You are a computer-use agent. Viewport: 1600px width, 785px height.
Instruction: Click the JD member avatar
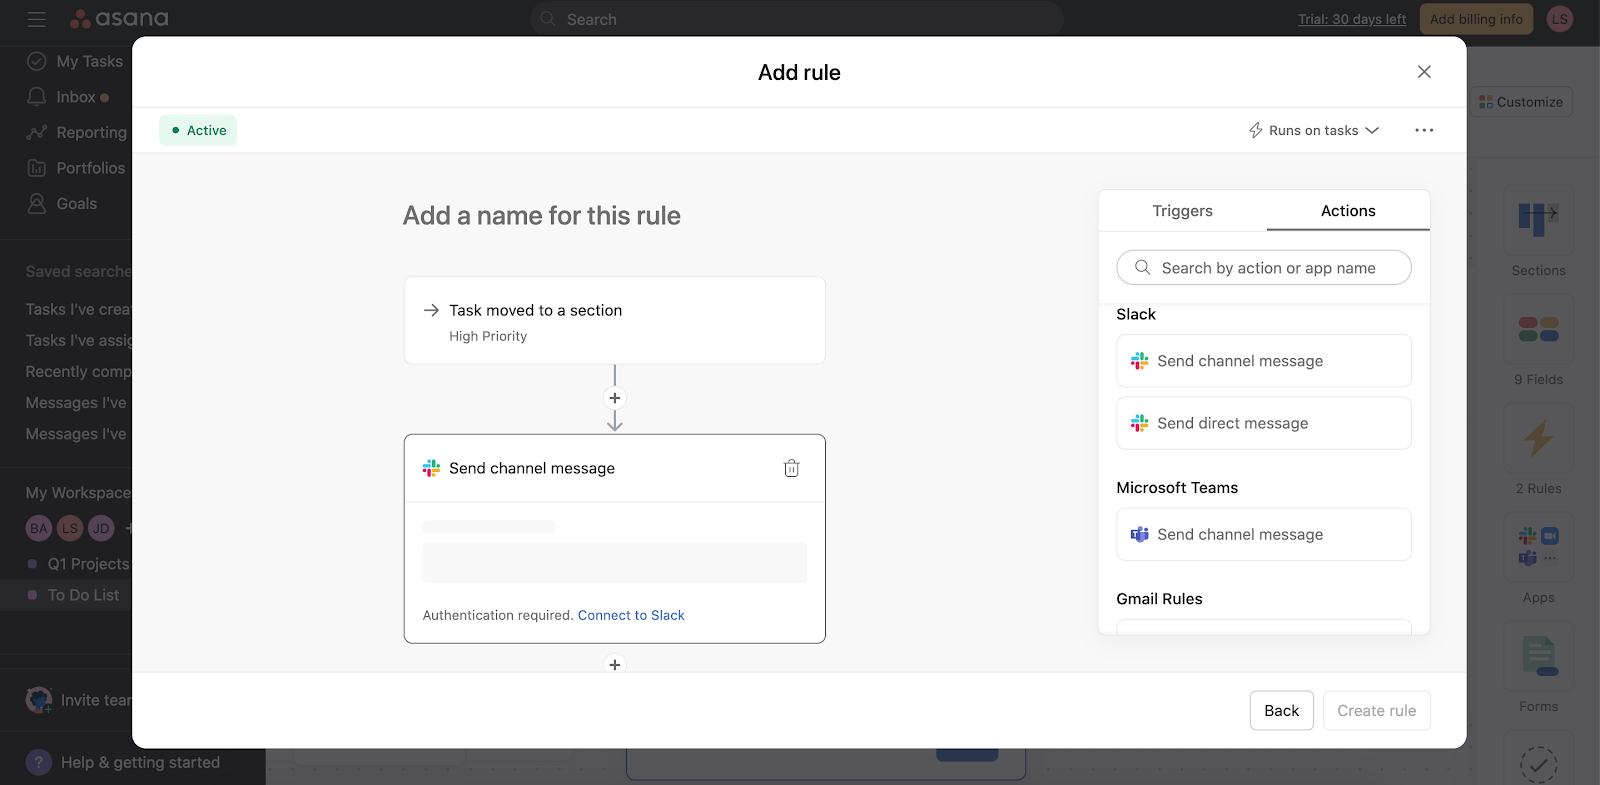pos(101,528)
